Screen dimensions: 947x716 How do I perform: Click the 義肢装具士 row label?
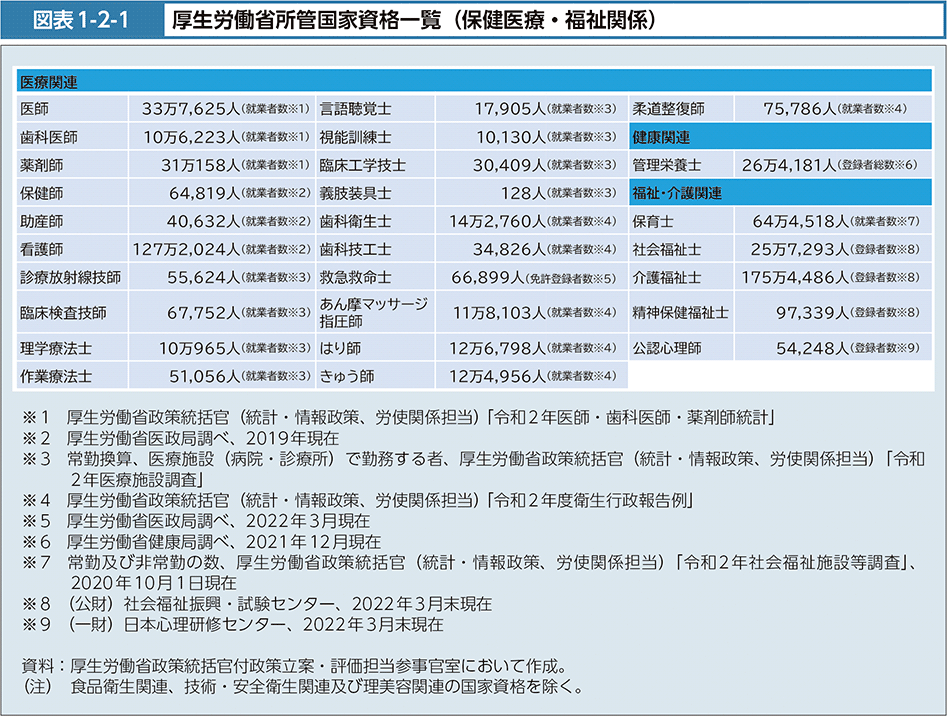pos(355,192)
